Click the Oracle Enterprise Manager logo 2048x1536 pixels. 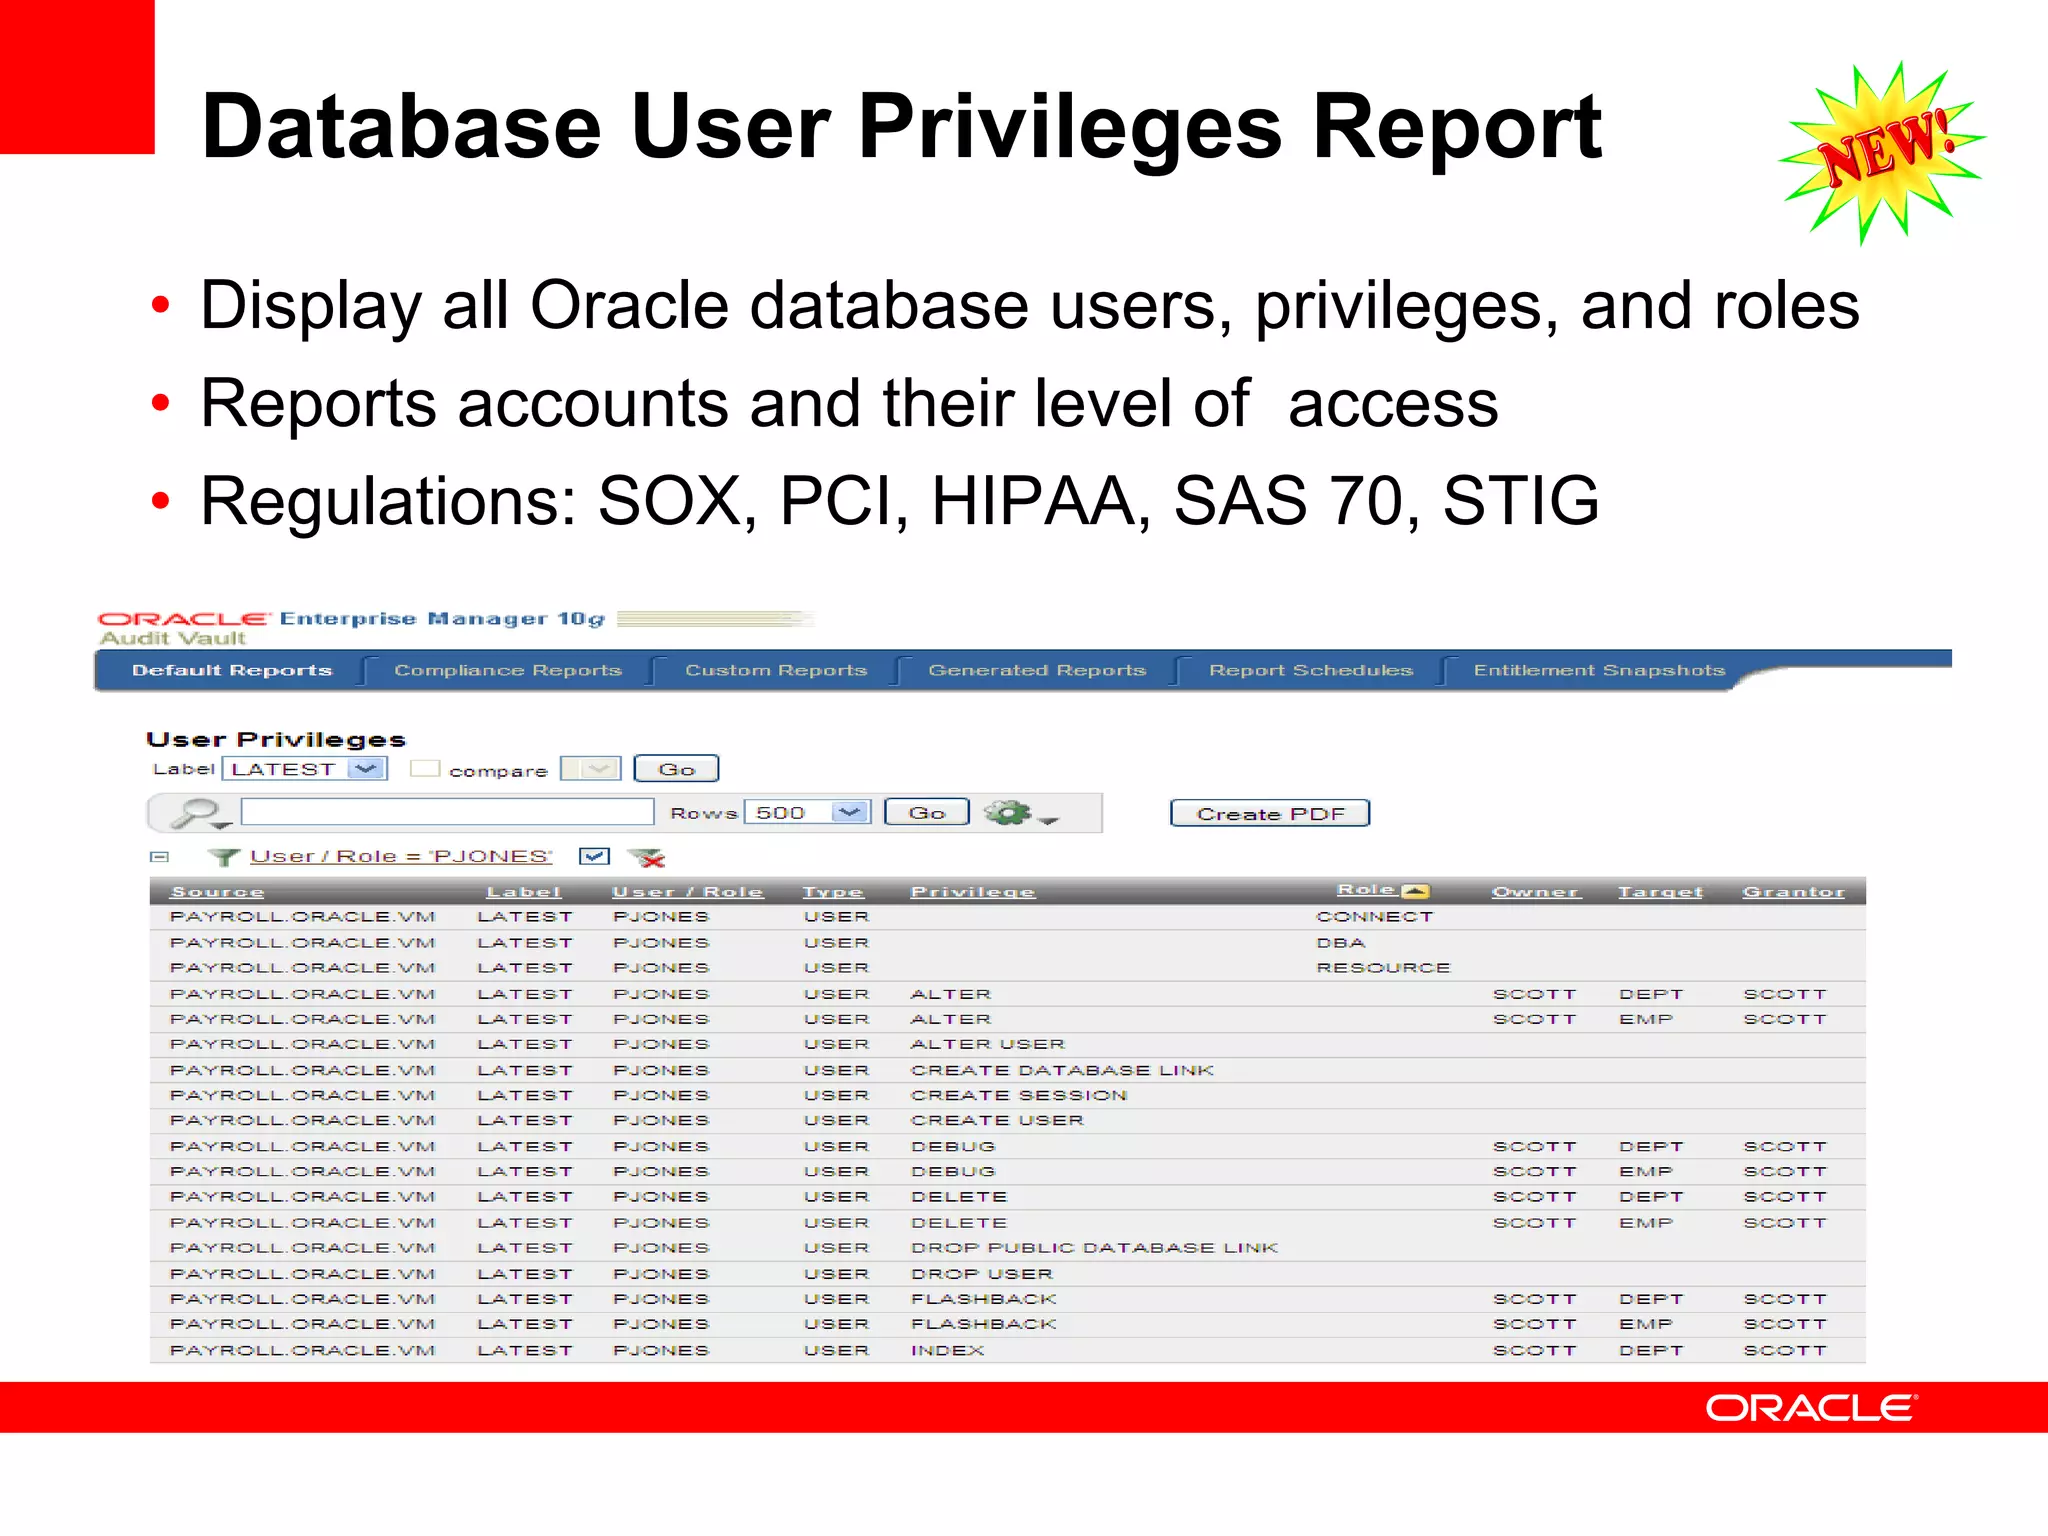(352, 619)
